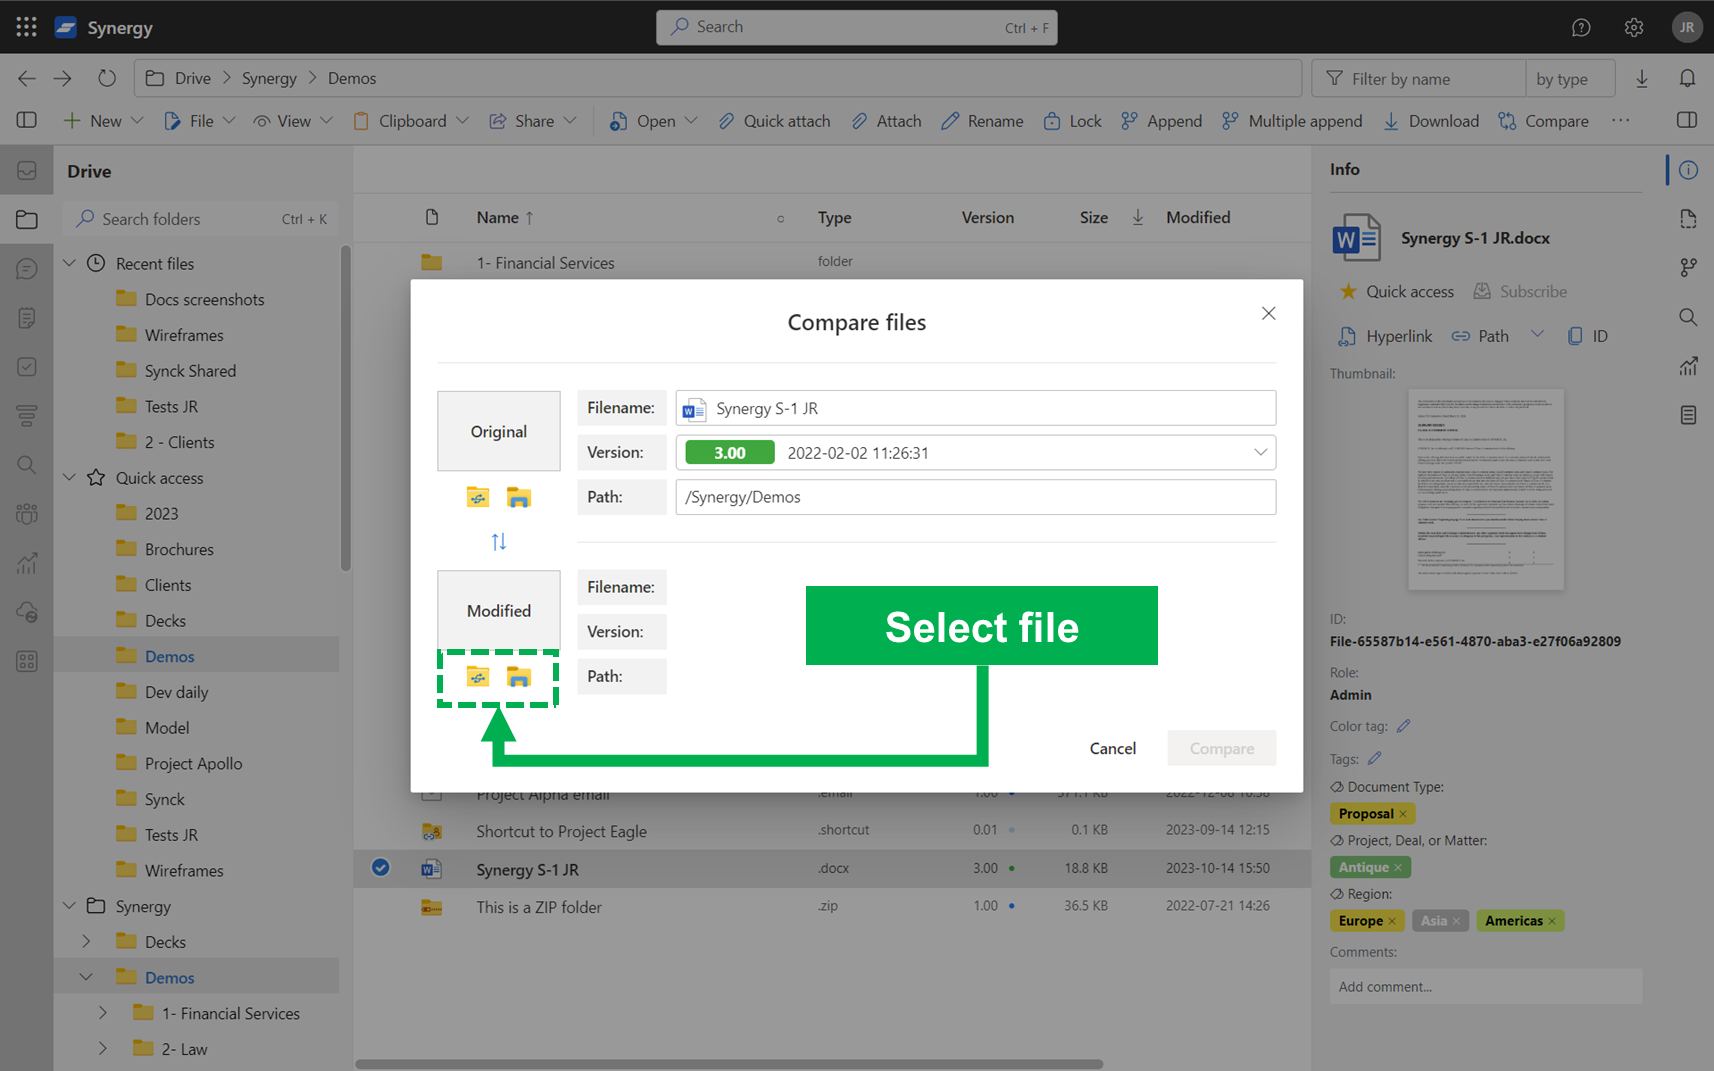
Task: Expand the Path options chevron in Info
Action: [1537, 335]
